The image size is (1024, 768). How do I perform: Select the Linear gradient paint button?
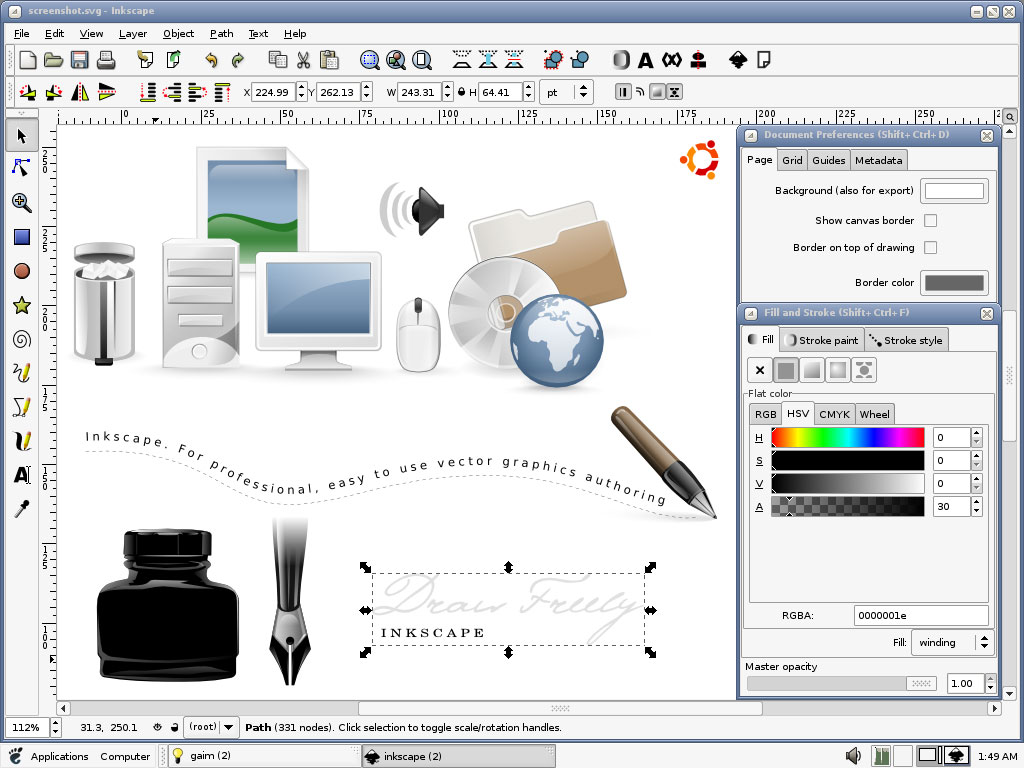point(812,370)
